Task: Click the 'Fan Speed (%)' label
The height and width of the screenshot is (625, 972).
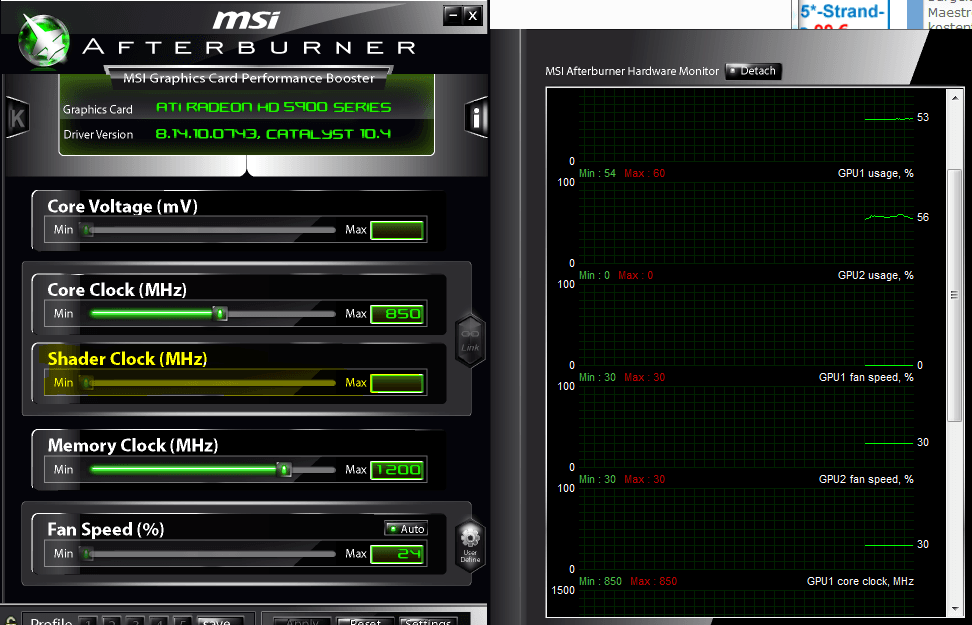Action: pyautogui.click(x=106, y=530)
